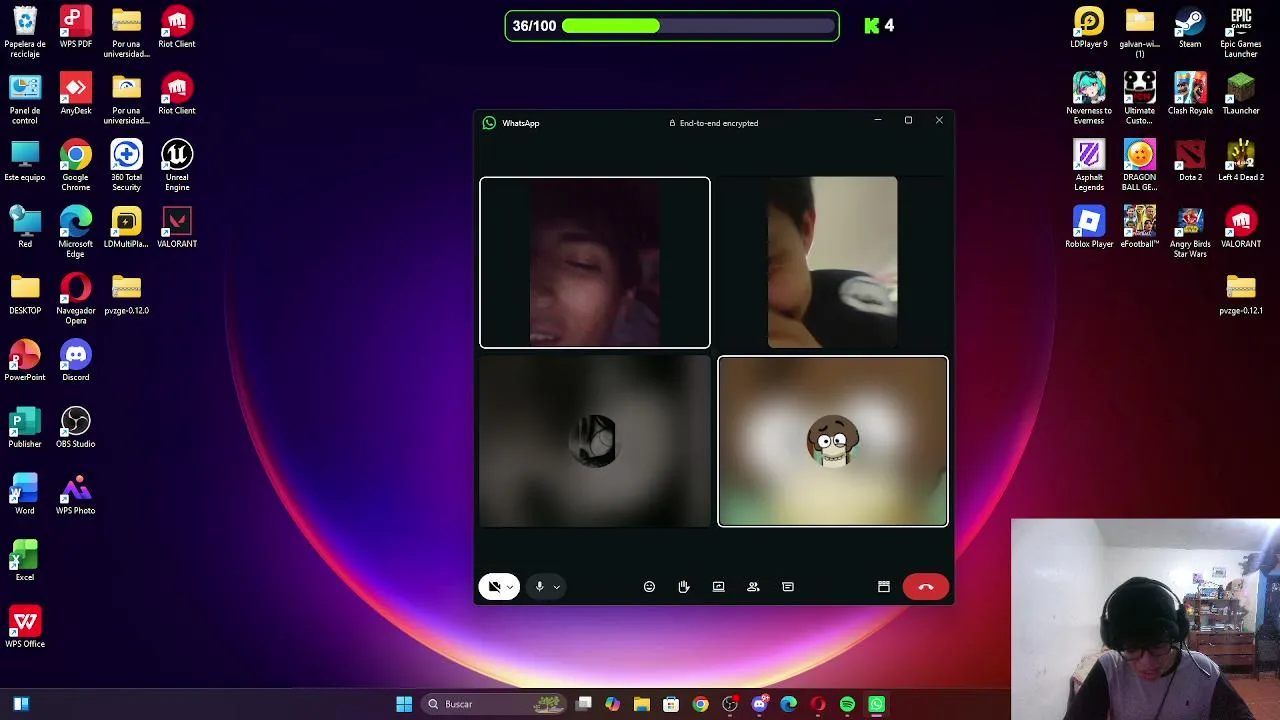Start screen sharing in the WhatsApp call
This screenshot has height=720, width=1280.
(718, 587)
